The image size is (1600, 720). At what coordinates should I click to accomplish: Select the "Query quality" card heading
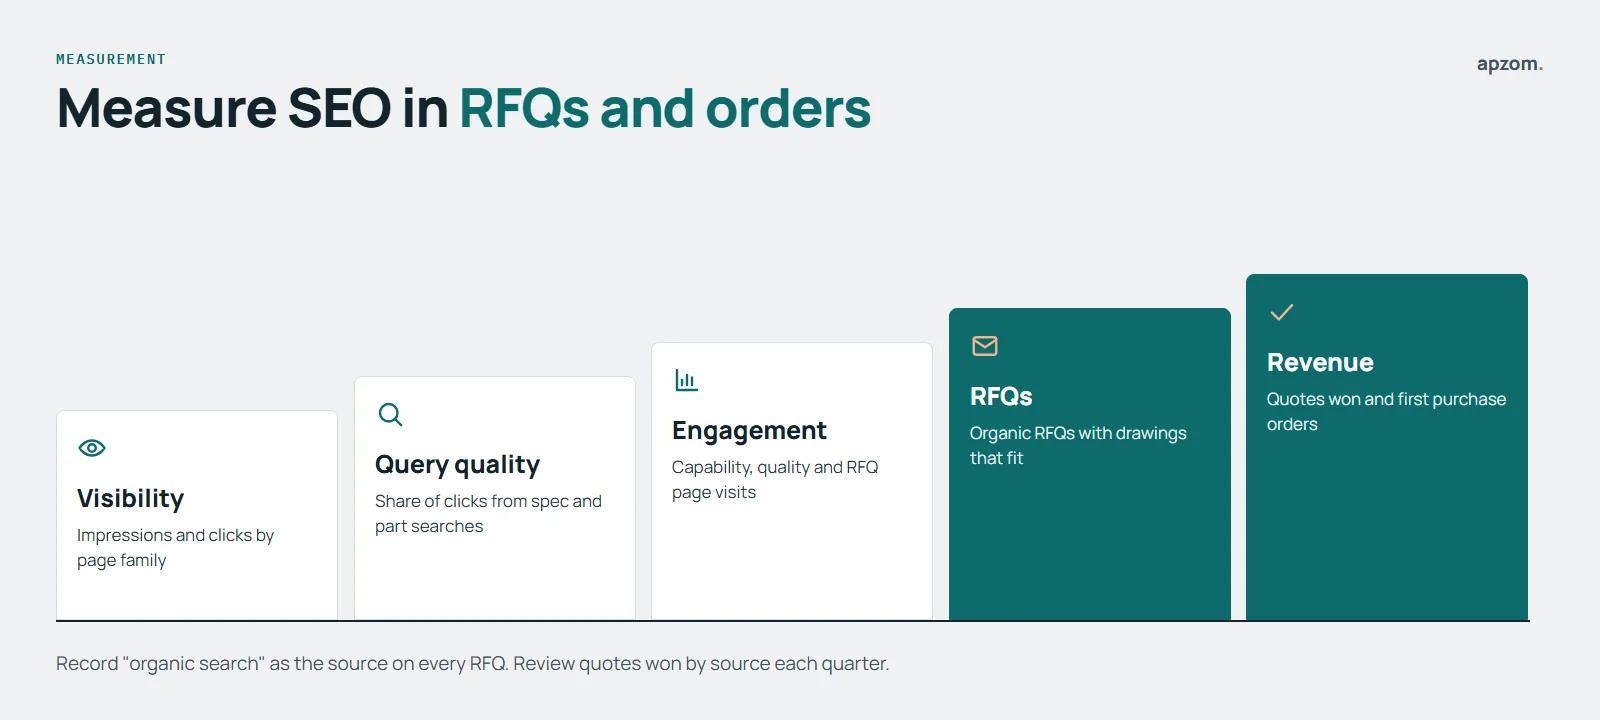[x=457, y=464]
